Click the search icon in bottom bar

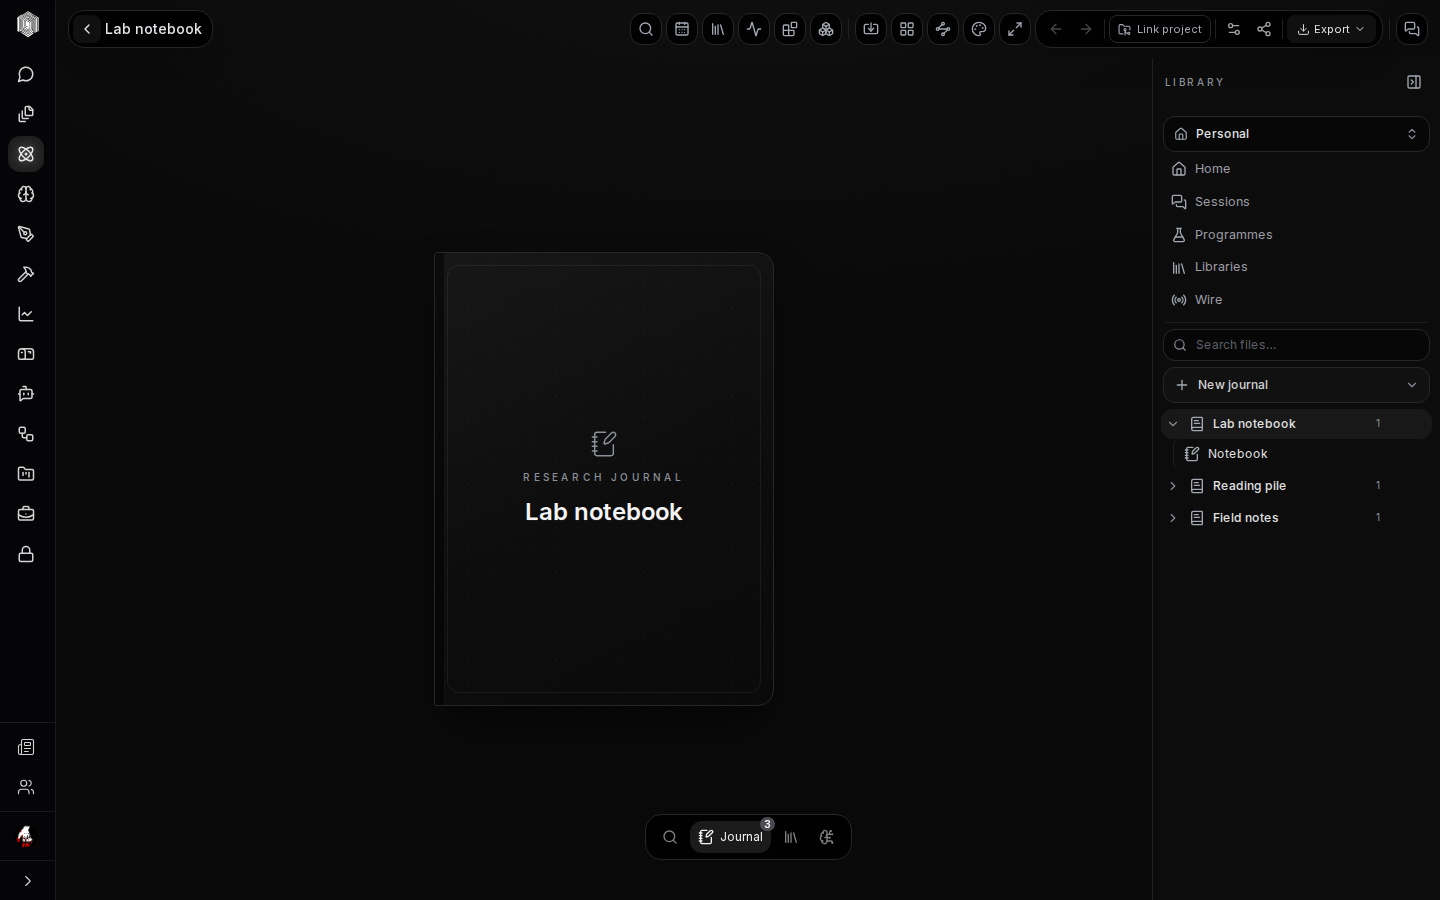point(670,837)
